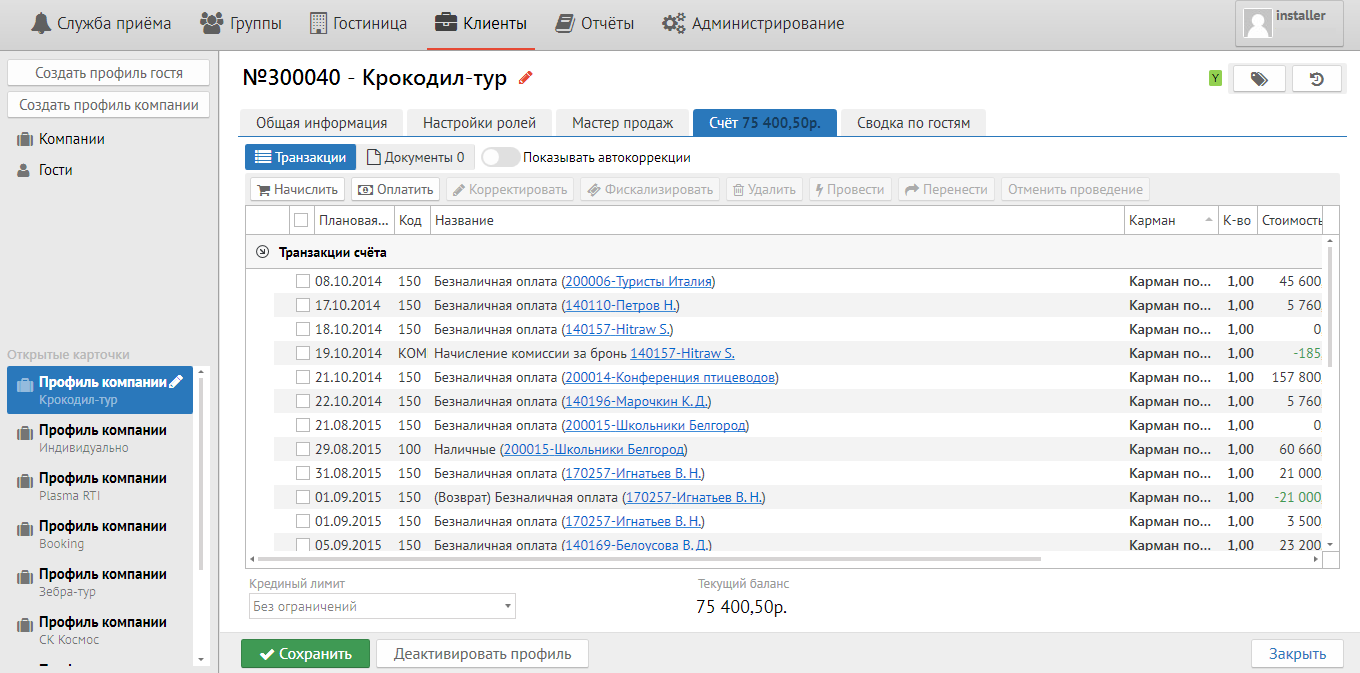Image resolution: width=1360 pixels, height=673 pixels.
Task: Click the table's horizontal scrollbar
Action: pos(650,559)
